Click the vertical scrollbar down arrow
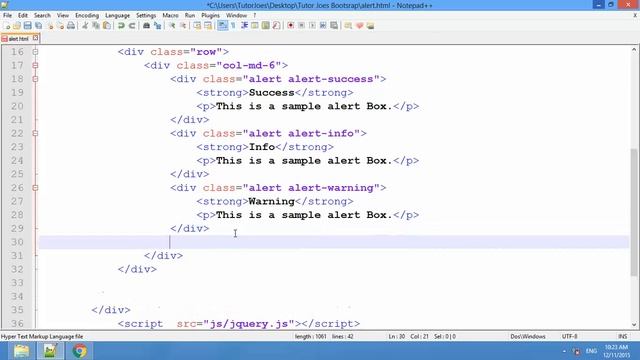 [634, 325]
